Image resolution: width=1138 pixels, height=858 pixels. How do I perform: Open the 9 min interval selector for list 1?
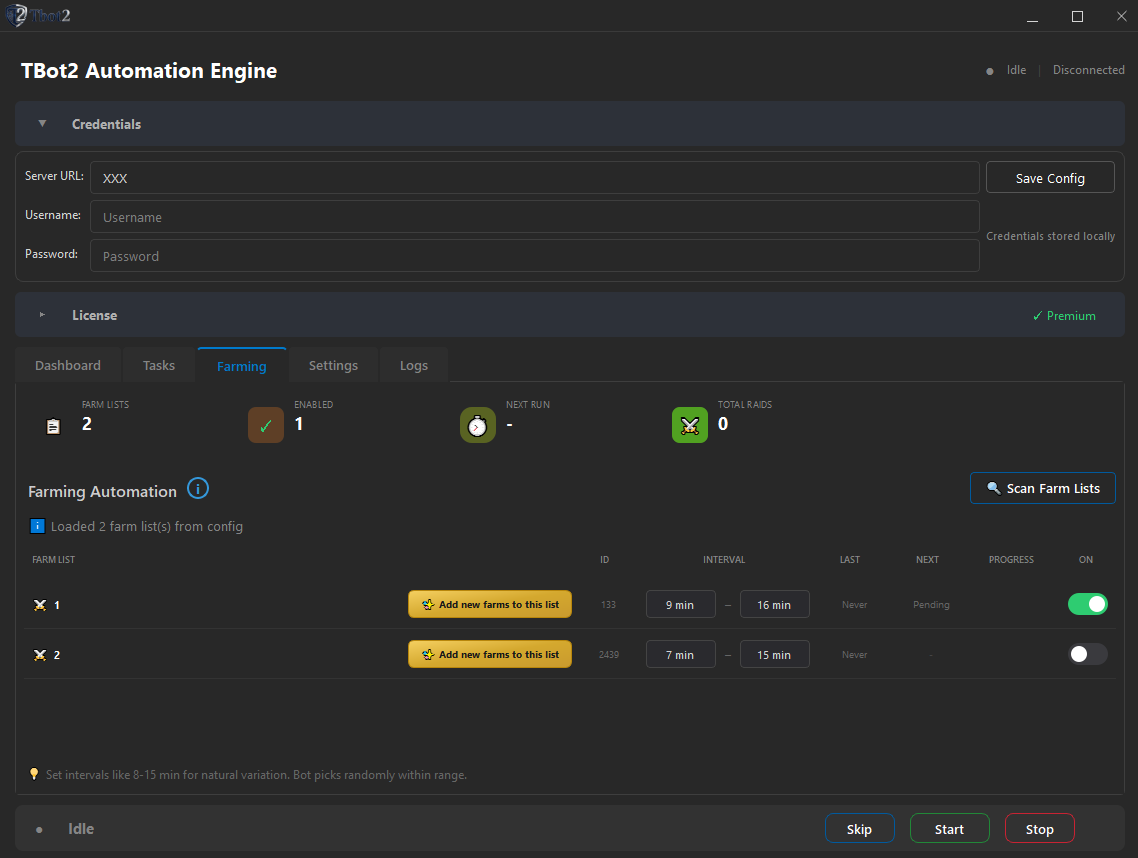pos(680,604)
